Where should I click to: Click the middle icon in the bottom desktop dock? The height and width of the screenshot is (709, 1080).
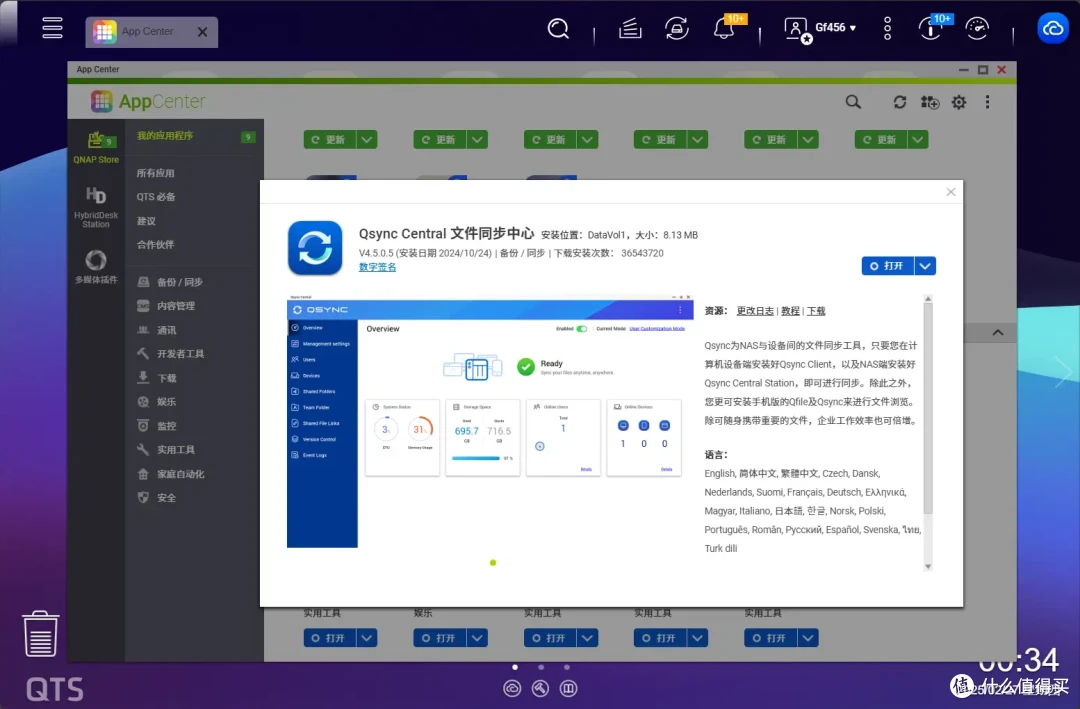coord(540,688)
